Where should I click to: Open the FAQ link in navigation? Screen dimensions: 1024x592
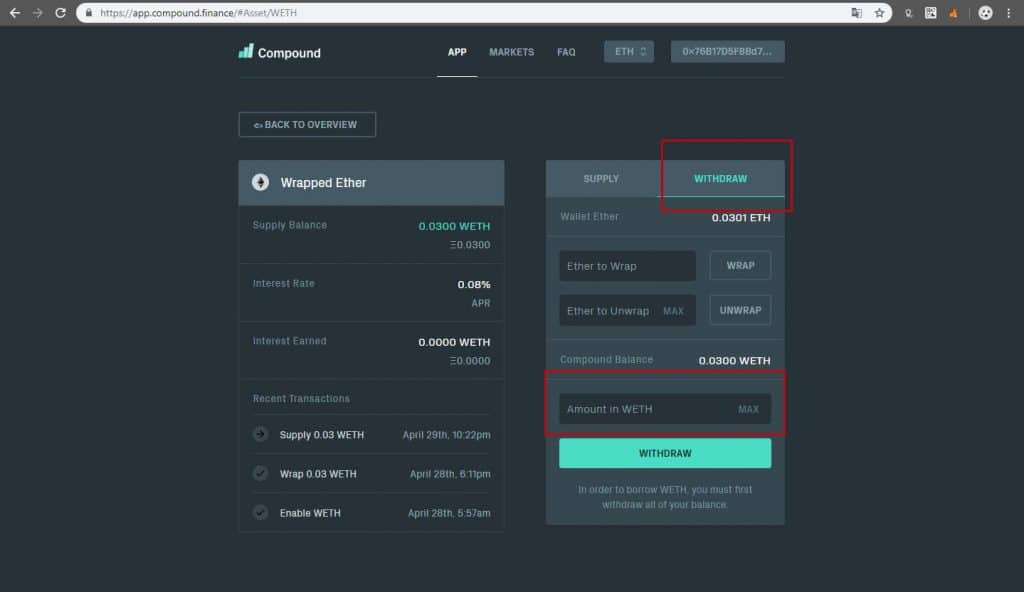[x=566, y=52]
